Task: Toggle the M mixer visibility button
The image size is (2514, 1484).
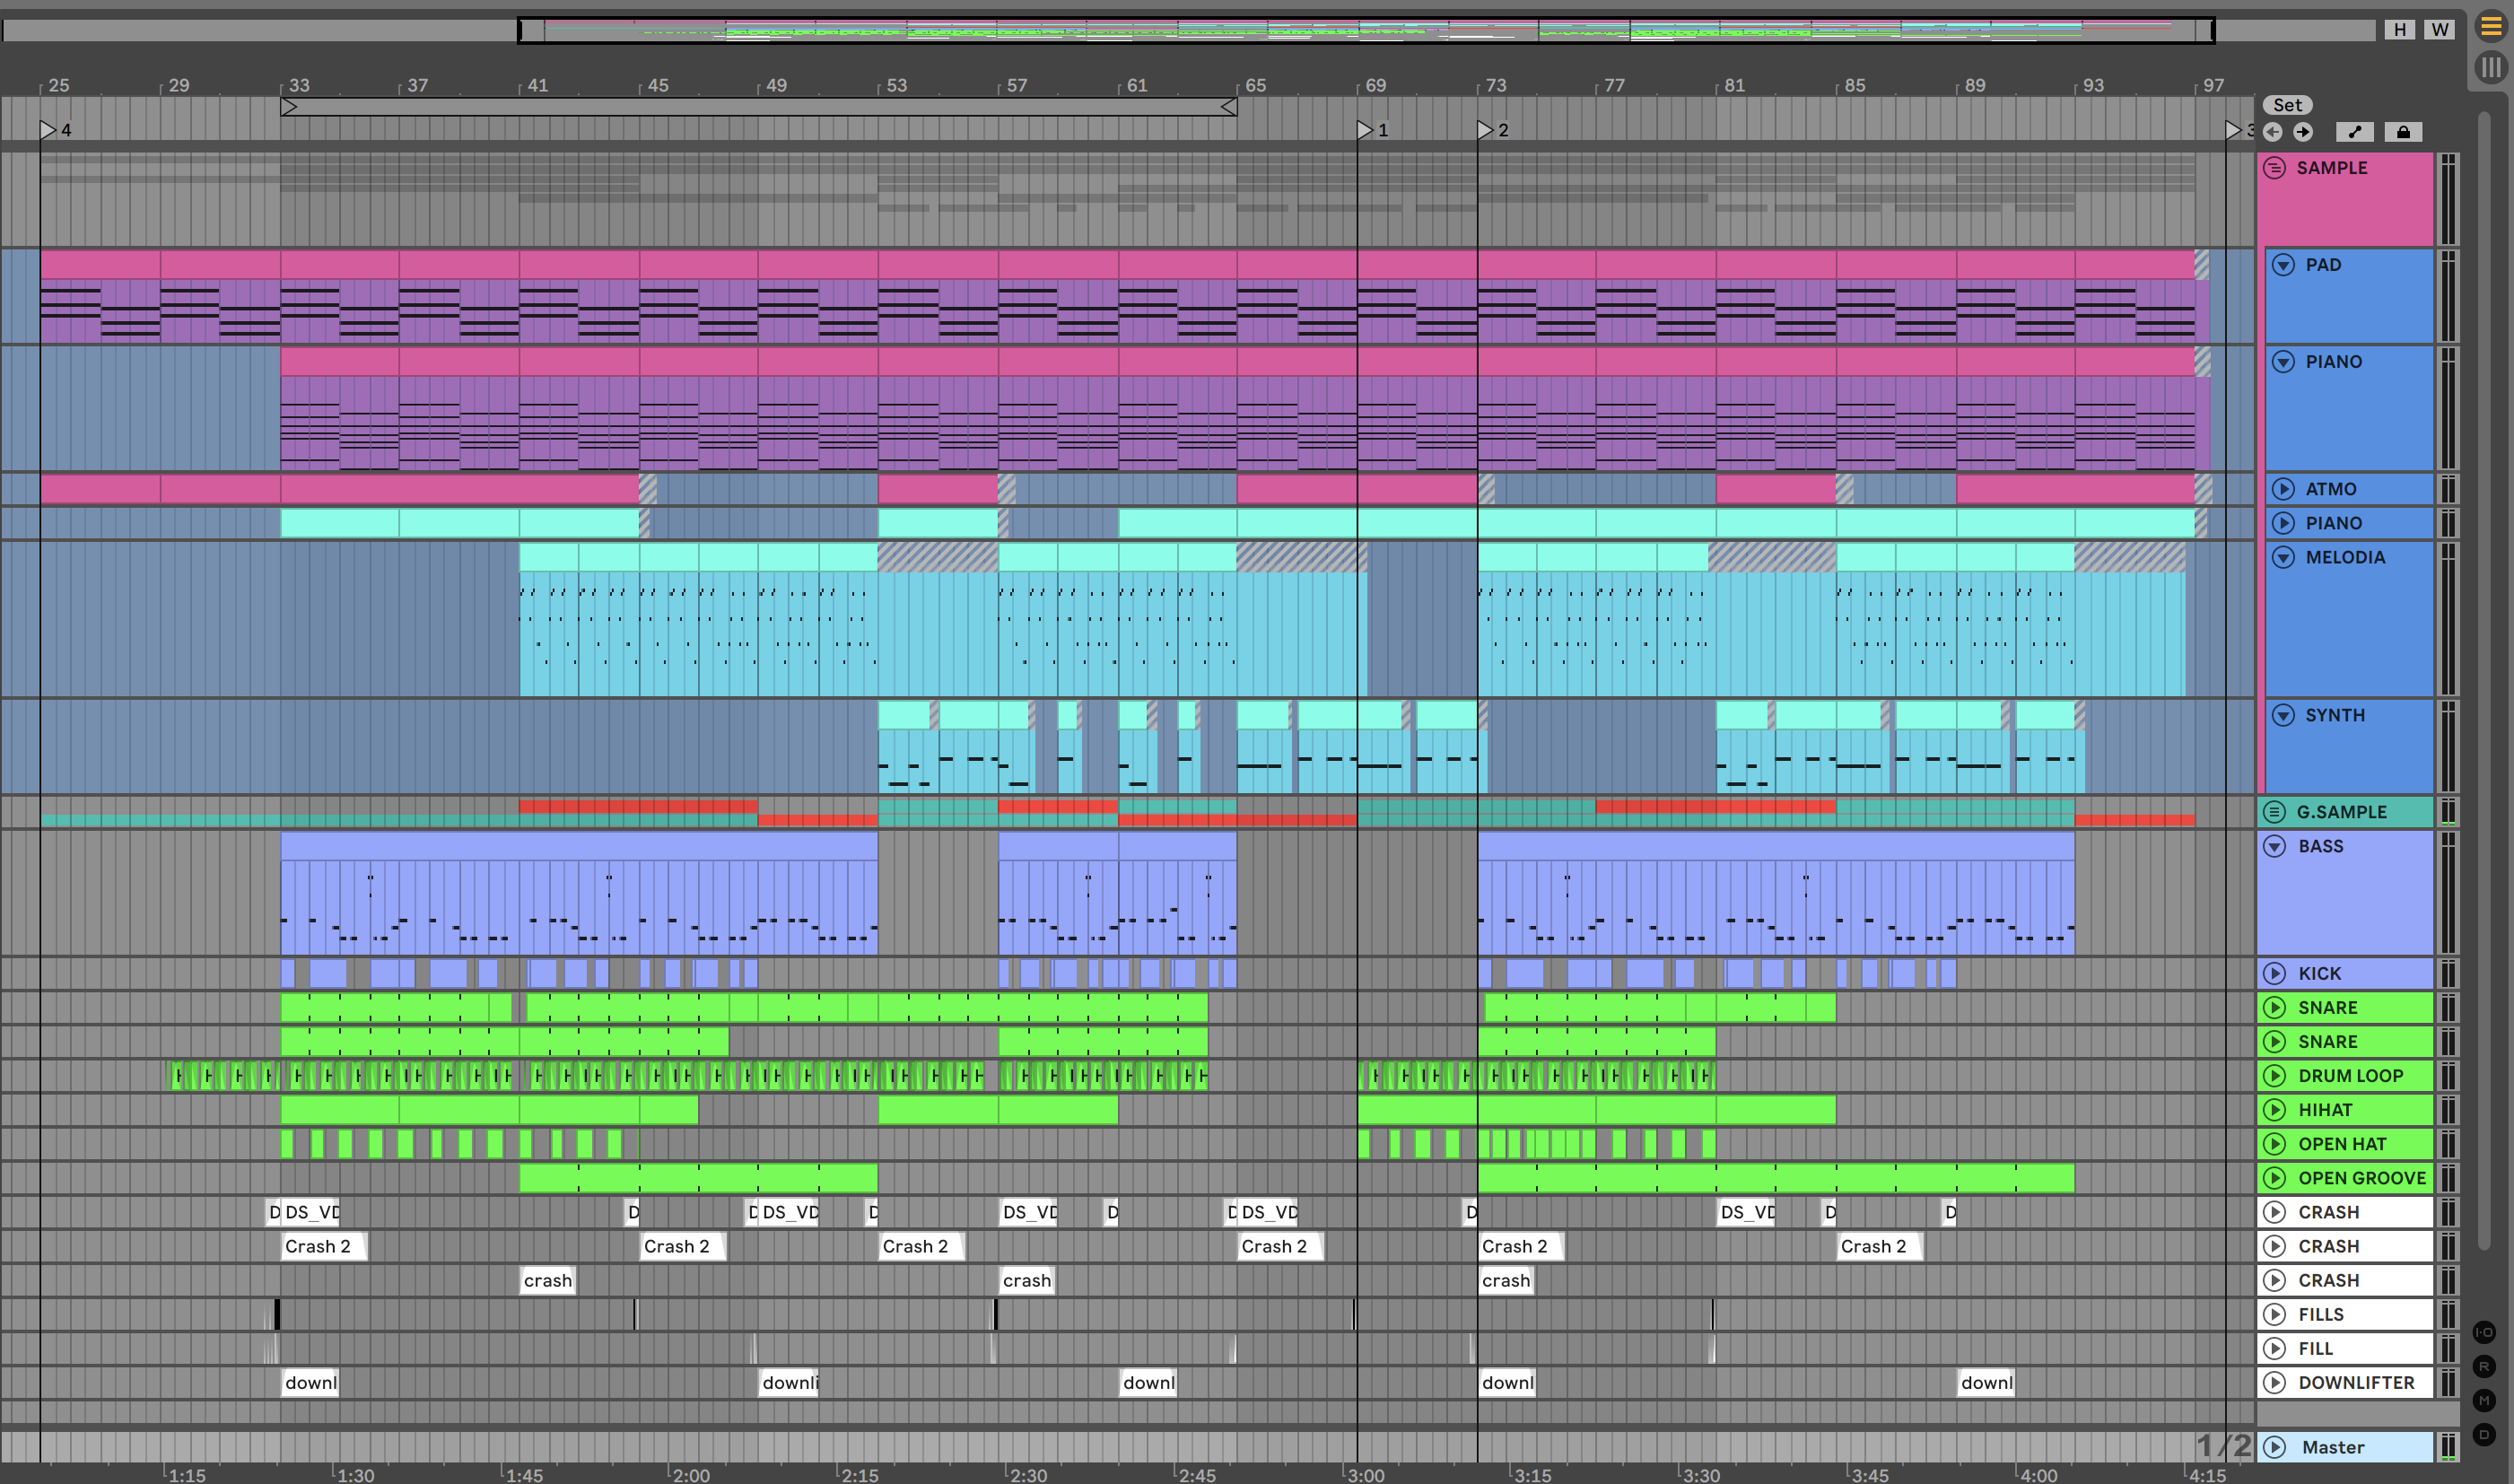Action: tap(2484, 1400)
